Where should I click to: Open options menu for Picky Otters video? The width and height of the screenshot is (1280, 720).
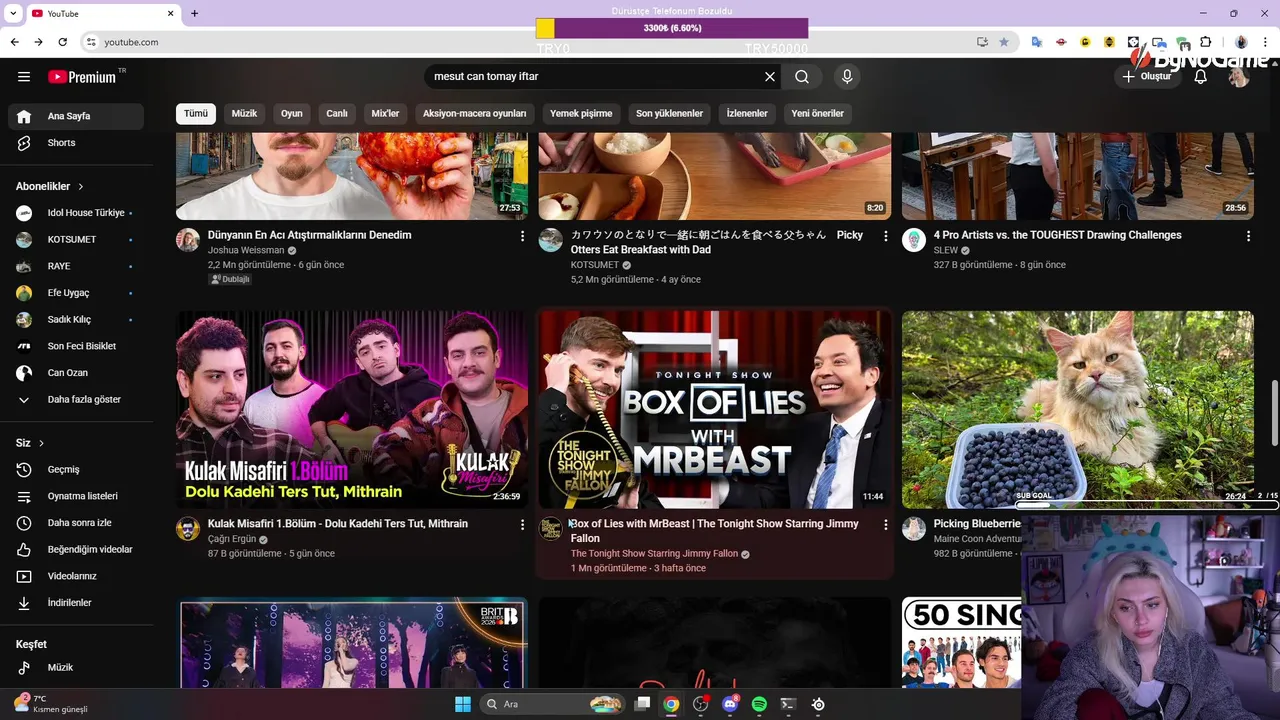[885, 236]
